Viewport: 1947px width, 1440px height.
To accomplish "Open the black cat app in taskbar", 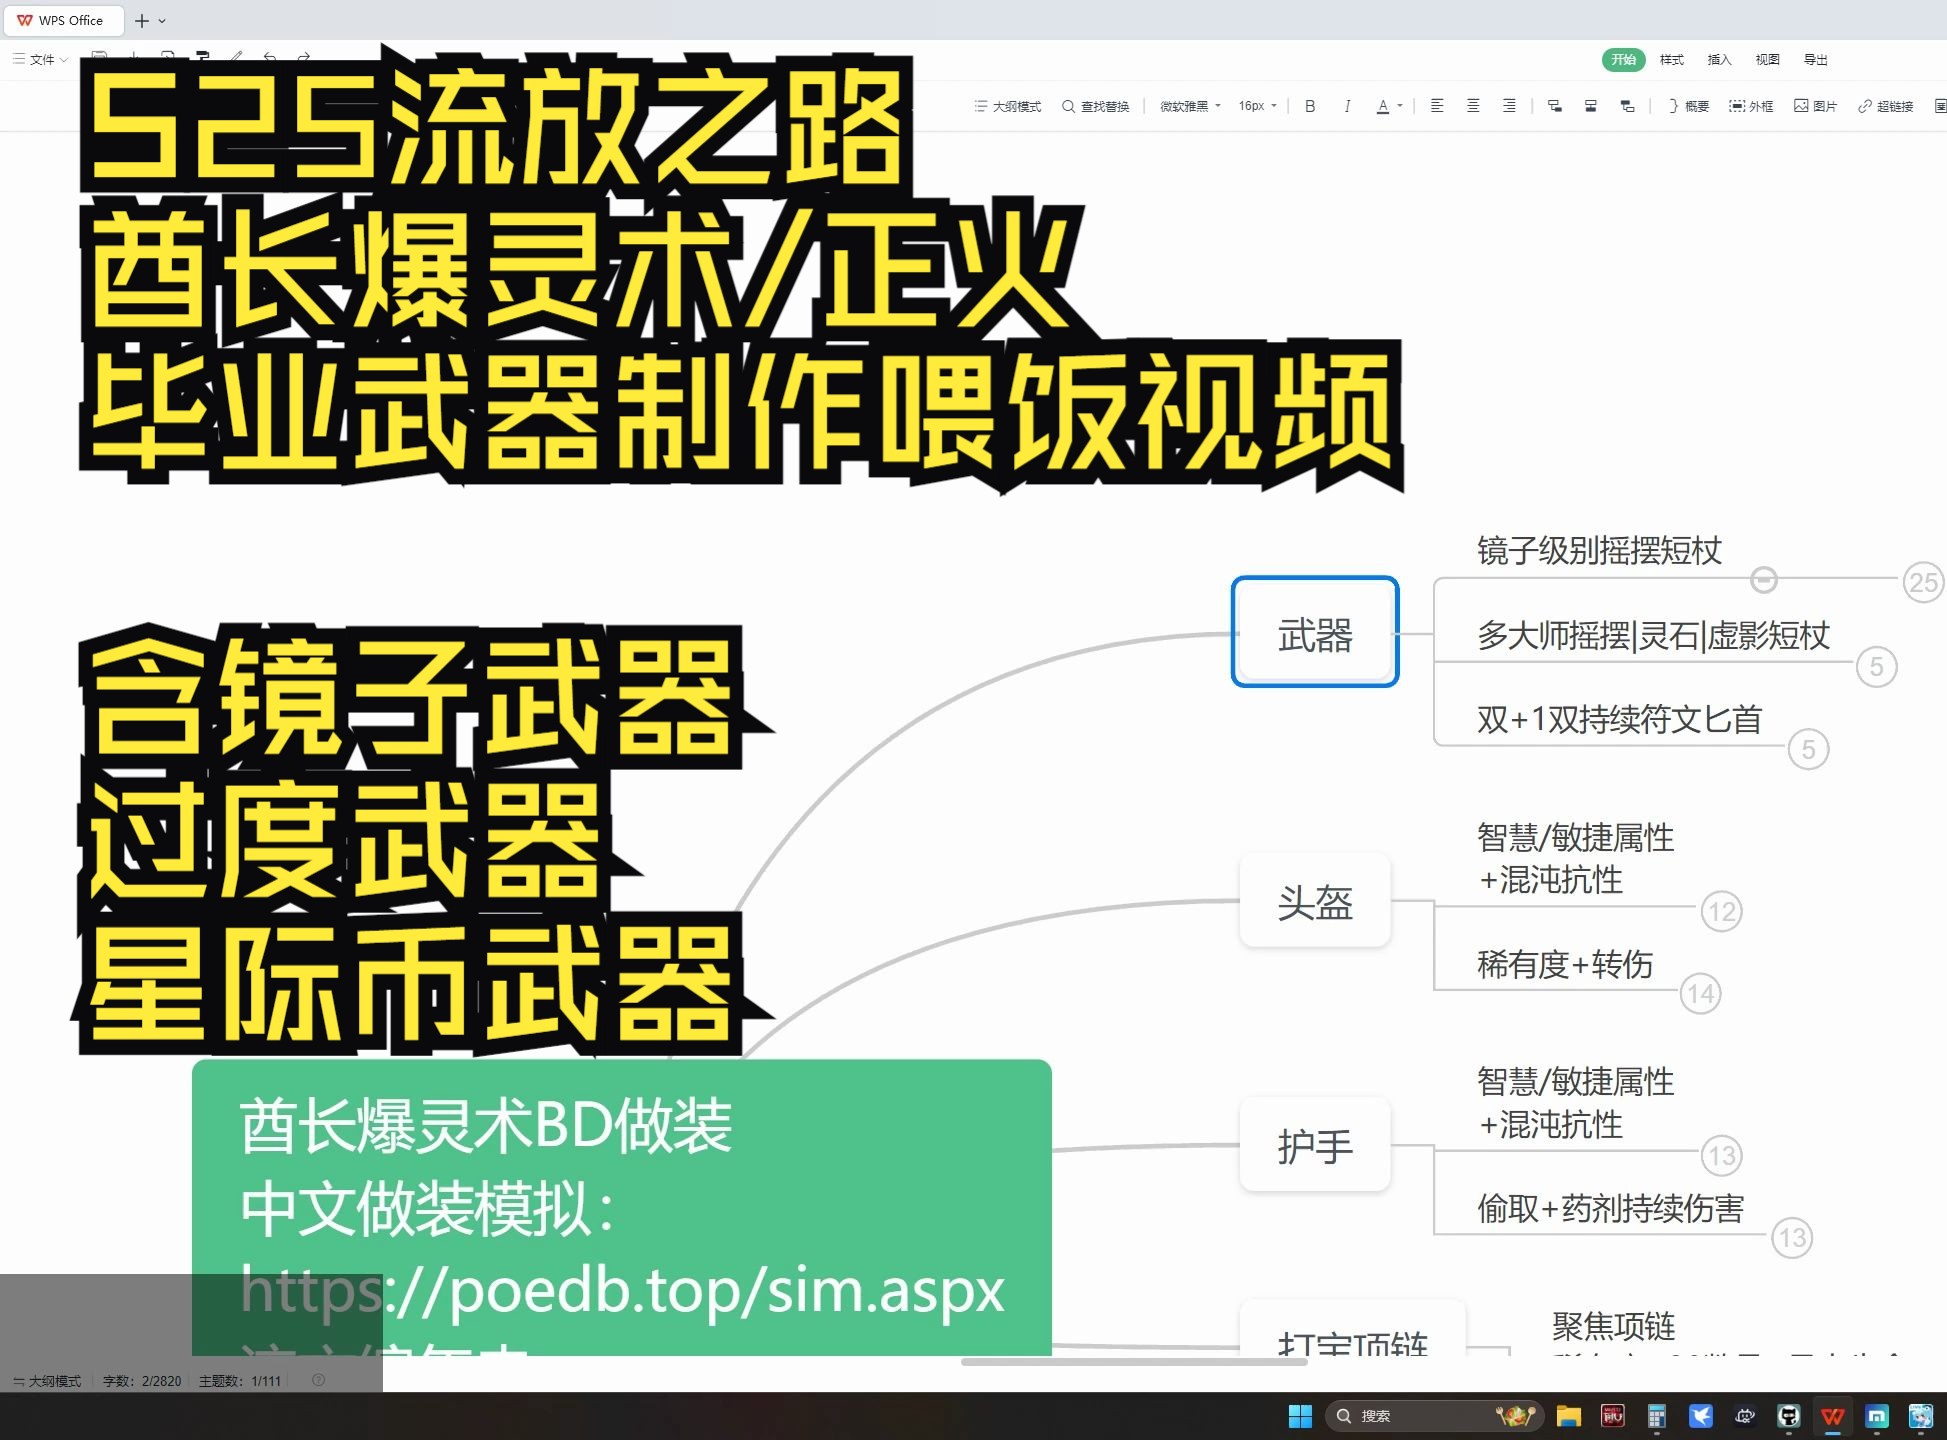I will pos(1788,1416).
